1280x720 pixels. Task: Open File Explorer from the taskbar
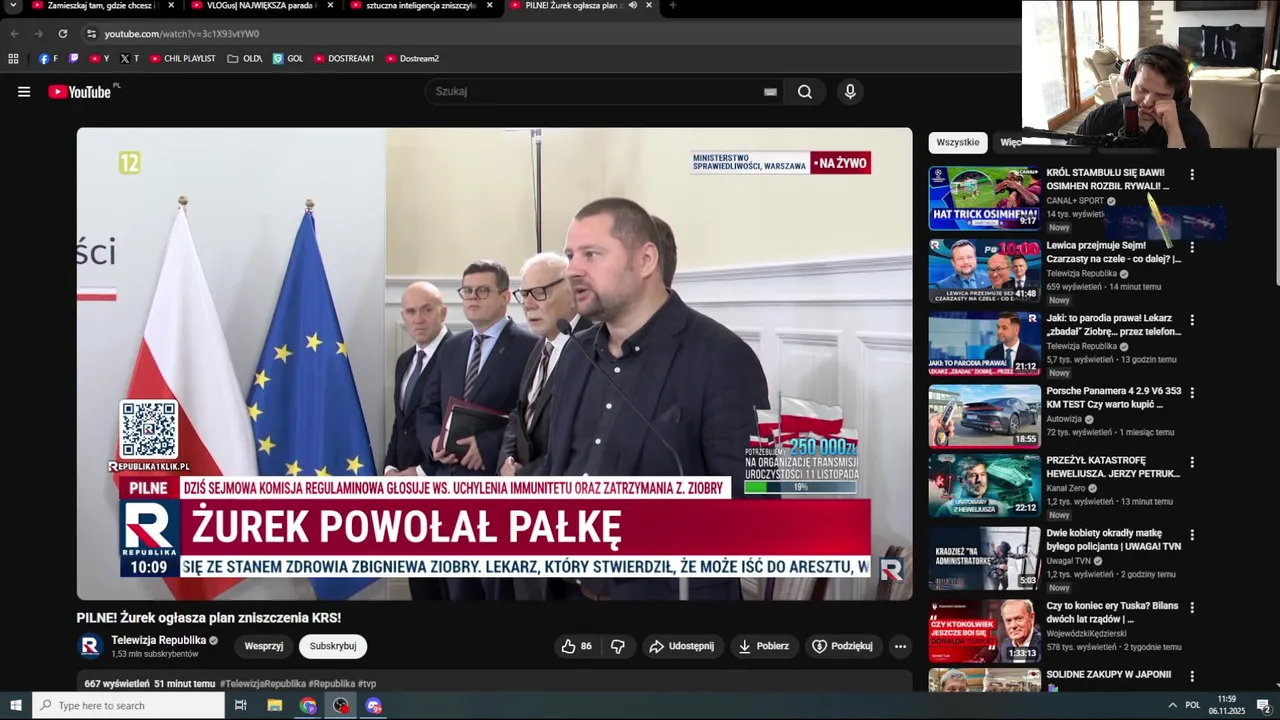[275, 706]
